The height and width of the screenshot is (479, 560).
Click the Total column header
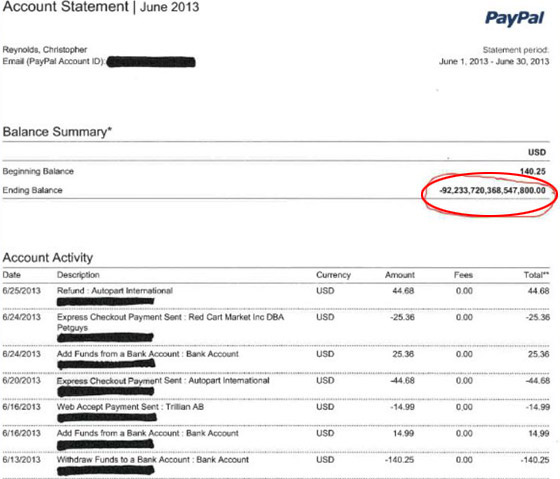click(536, 275)
